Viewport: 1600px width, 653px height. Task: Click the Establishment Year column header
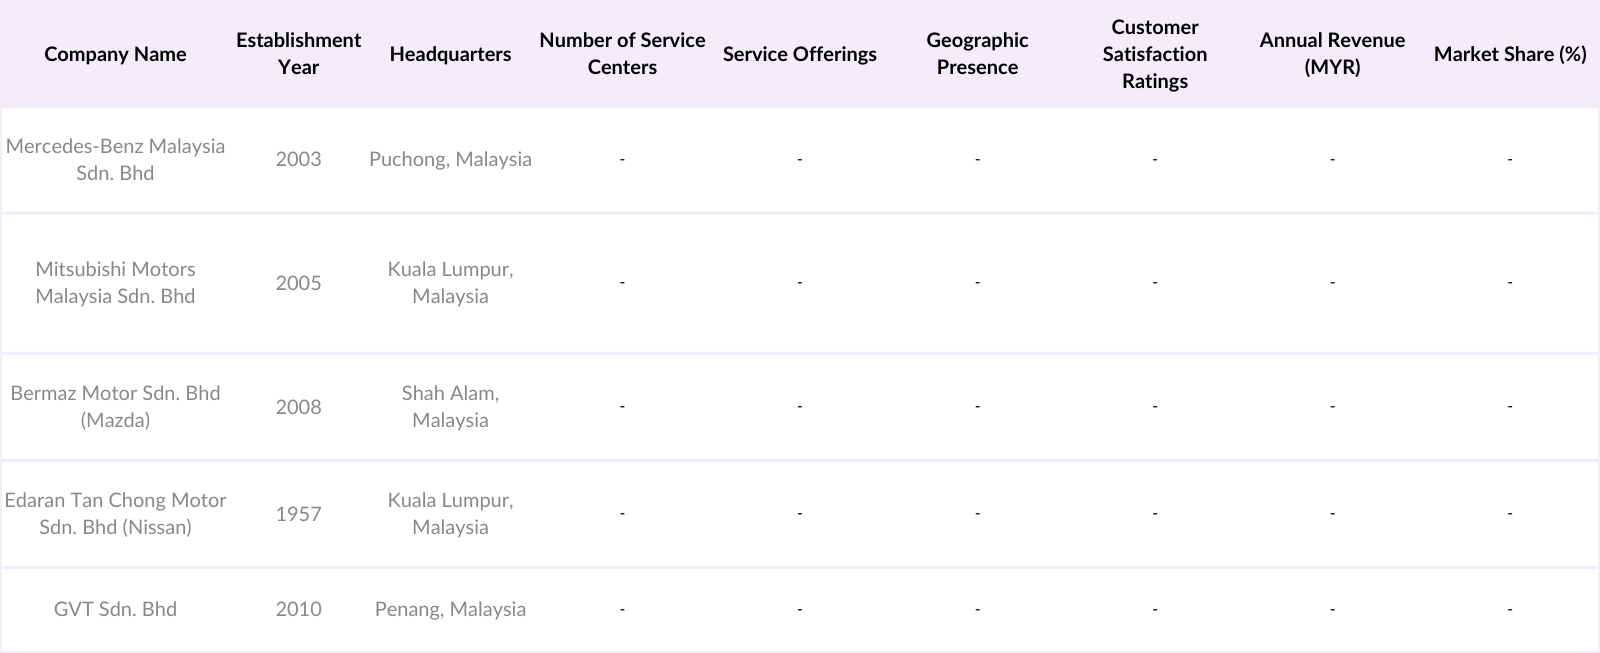298,54
